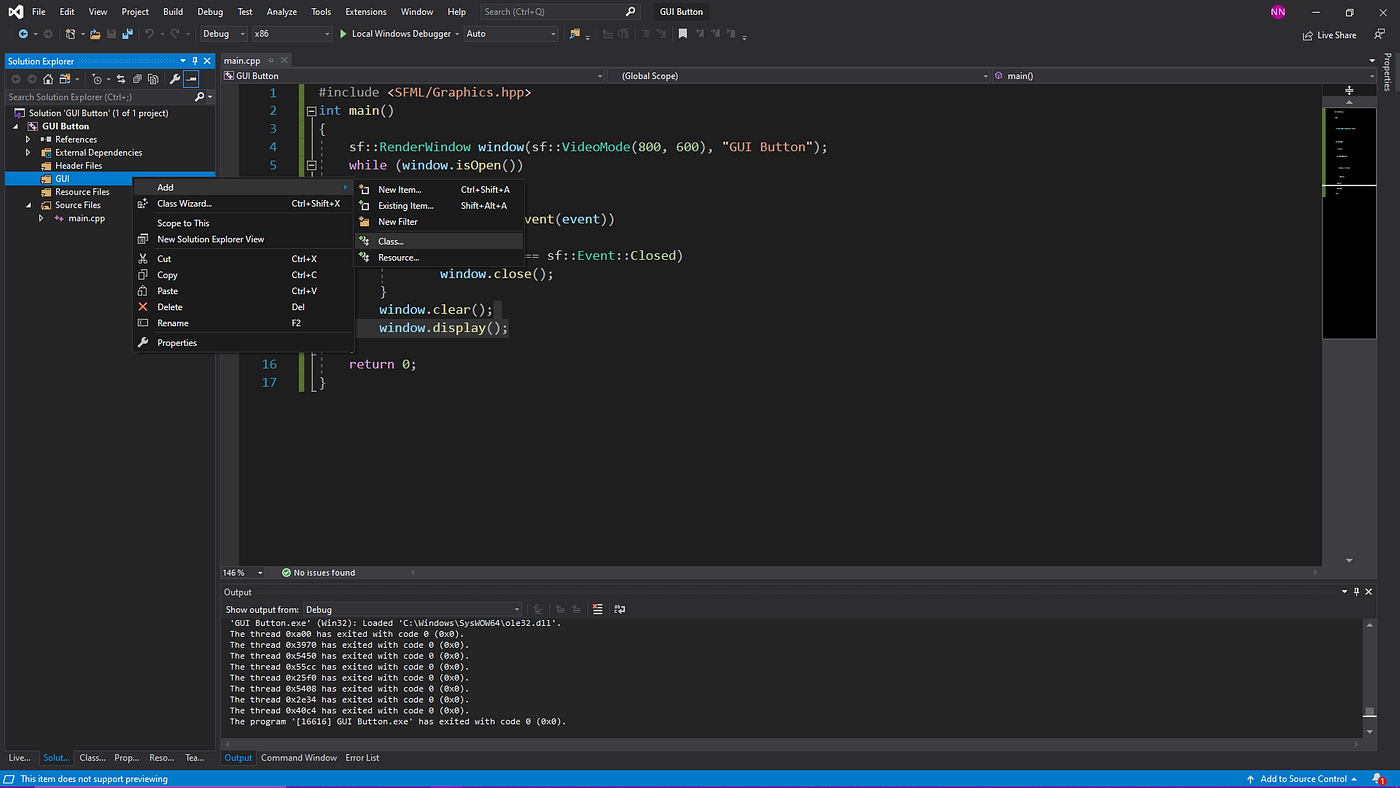Click the bookmark icon in the toolbar
Screen dimensions: 1400x788
coord(683,34)
